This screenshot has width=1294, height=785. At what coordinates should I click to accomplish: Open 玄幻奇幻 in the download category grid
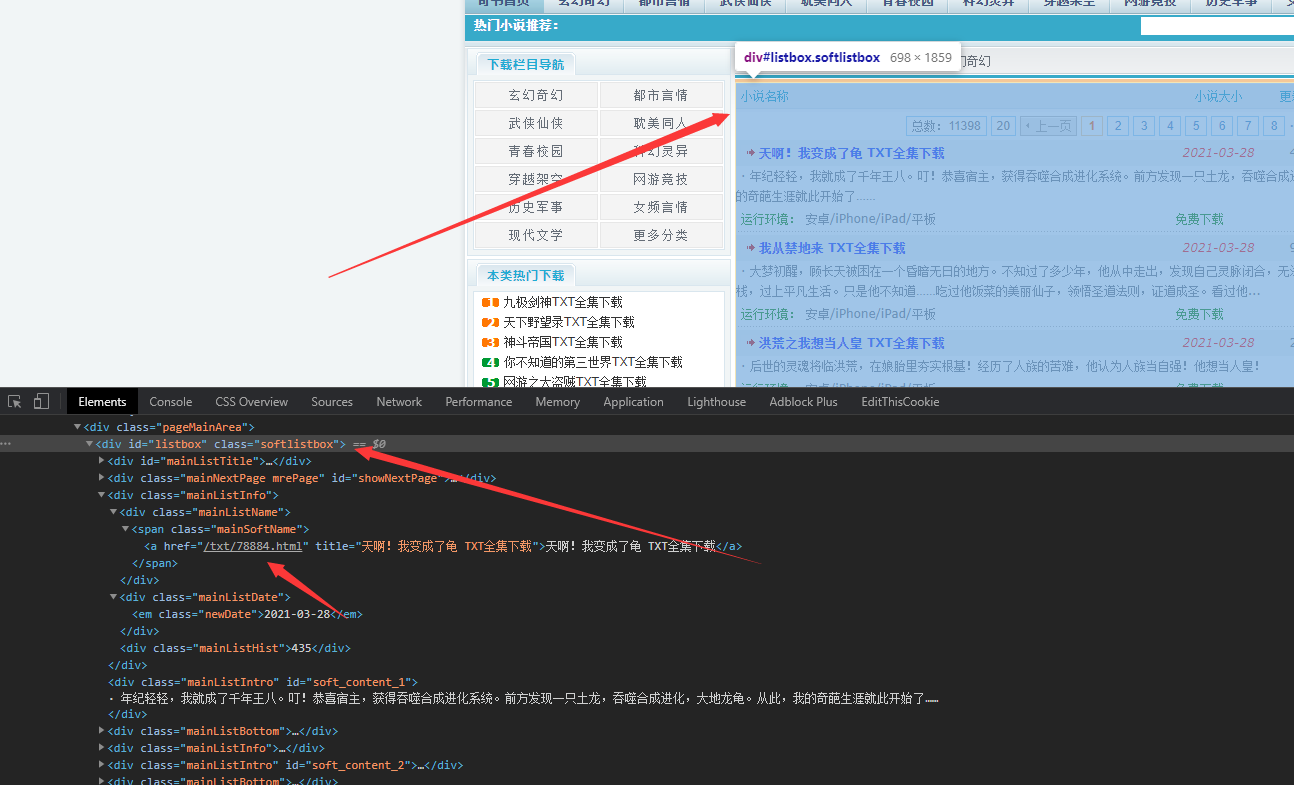[536, 95]
